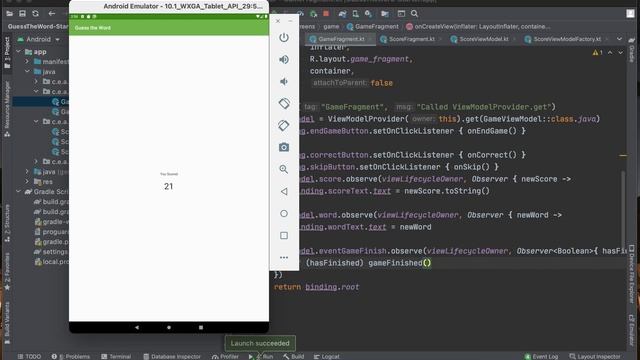Click the Search Everywhere magnifier icon

click(414, 13)
